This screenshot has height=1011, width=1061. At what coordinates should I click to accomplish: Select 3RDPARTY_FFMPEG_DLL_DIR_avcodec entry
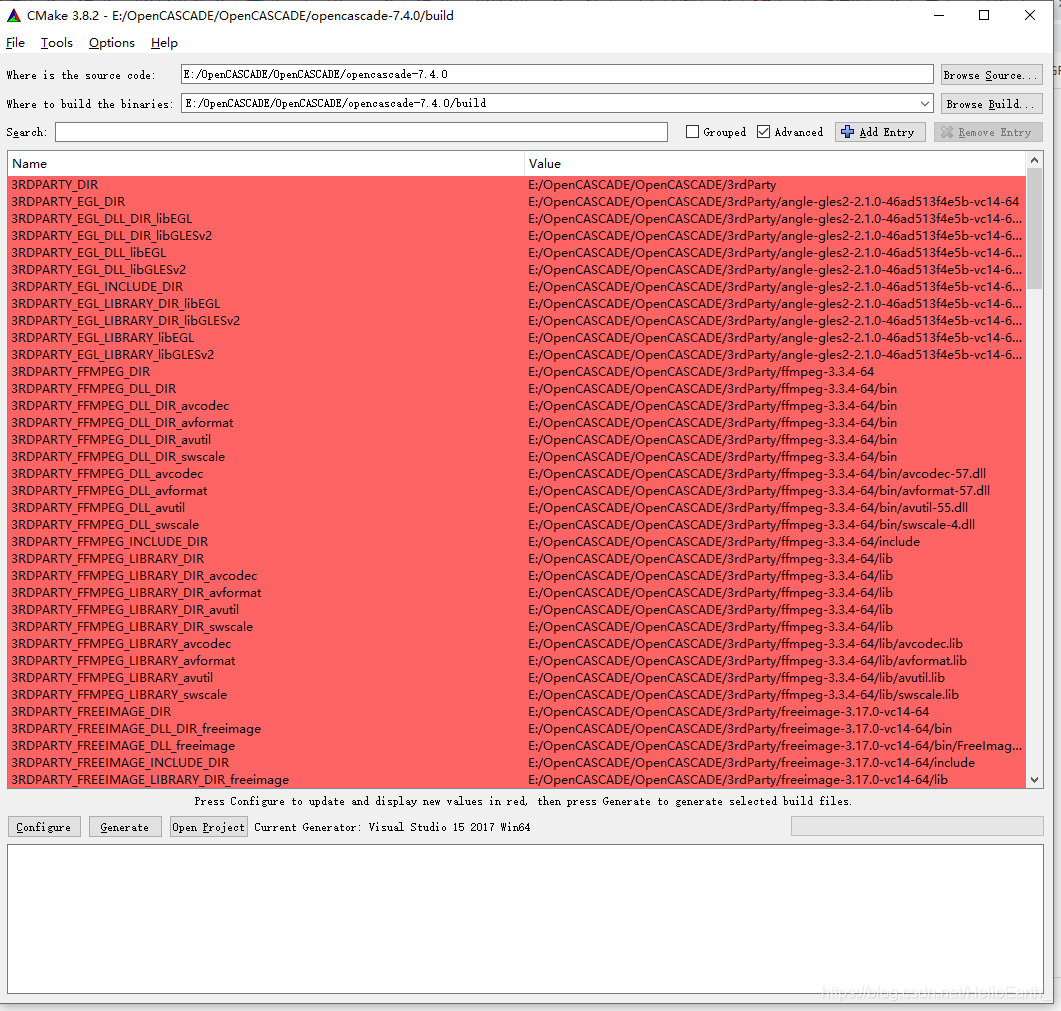click(x=120, y=406)
